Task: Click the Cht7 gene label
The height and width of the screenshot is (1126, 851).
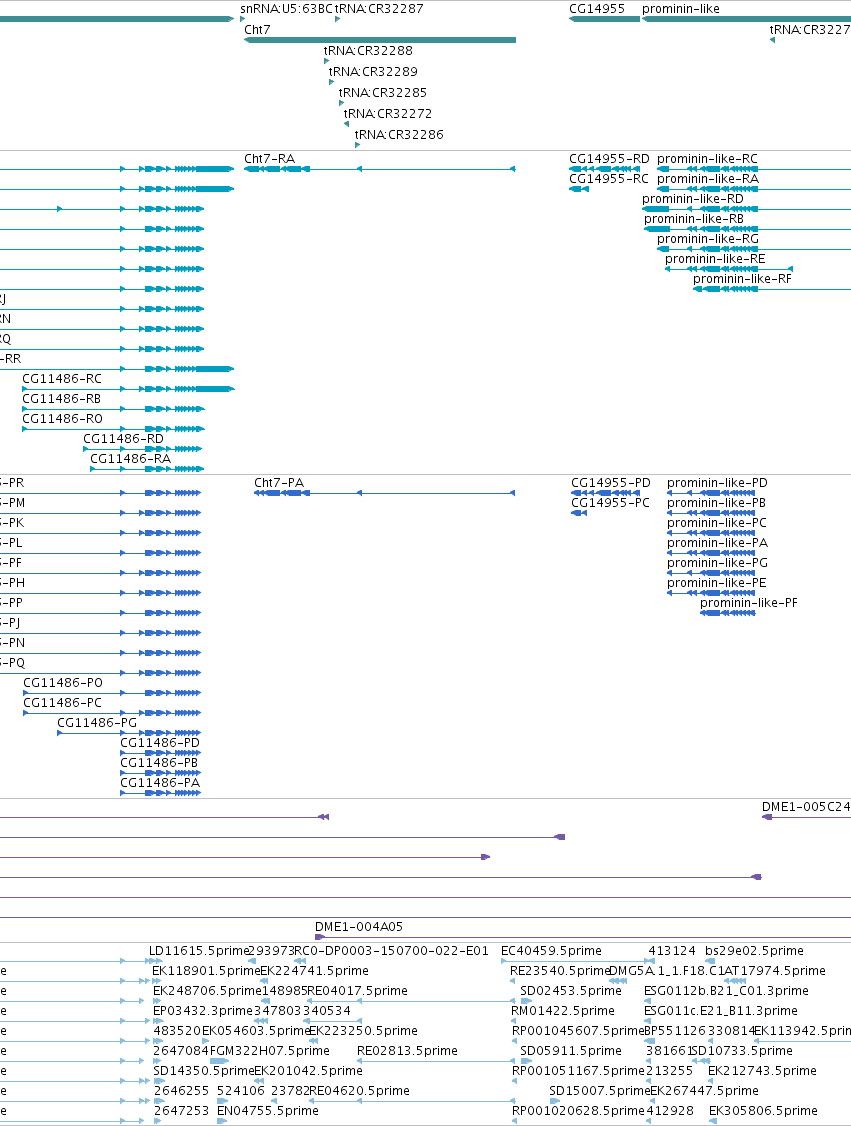Action: click(257, 29)
